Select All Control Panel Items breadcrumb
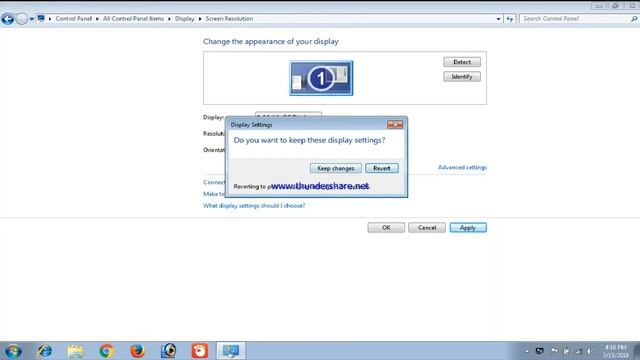 133,19
